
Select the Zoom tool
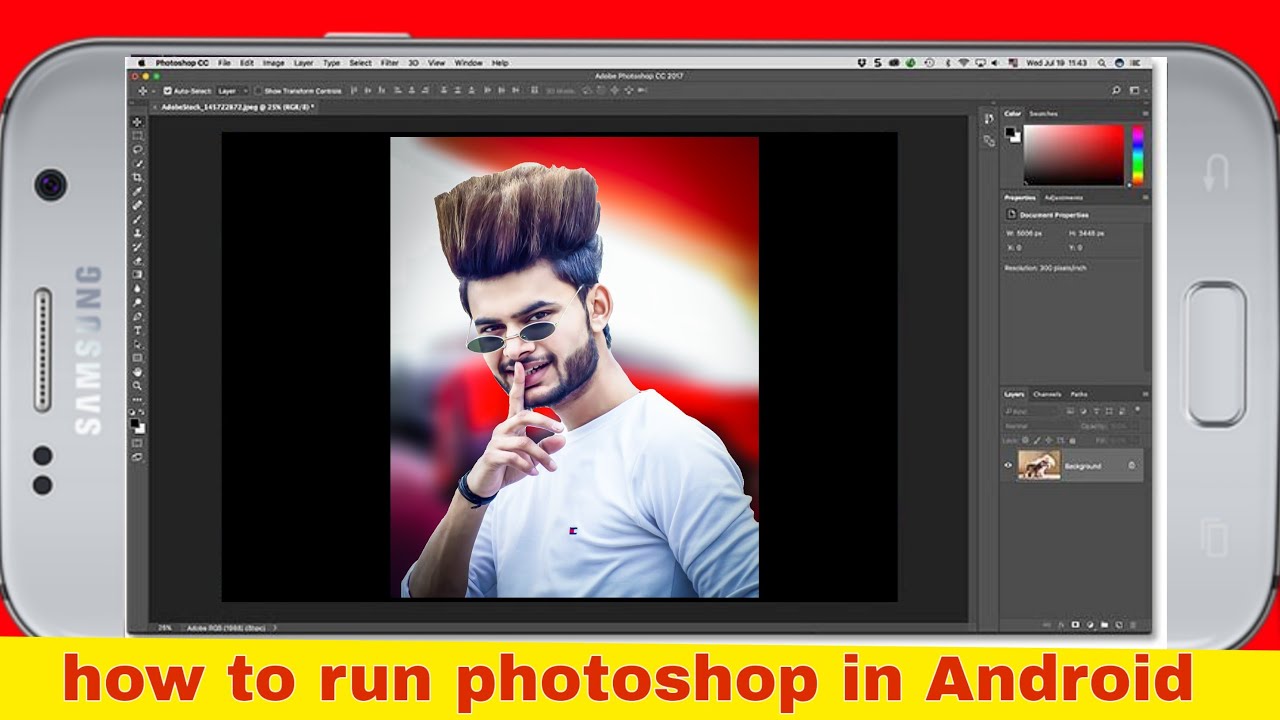[x=138, y=385]
